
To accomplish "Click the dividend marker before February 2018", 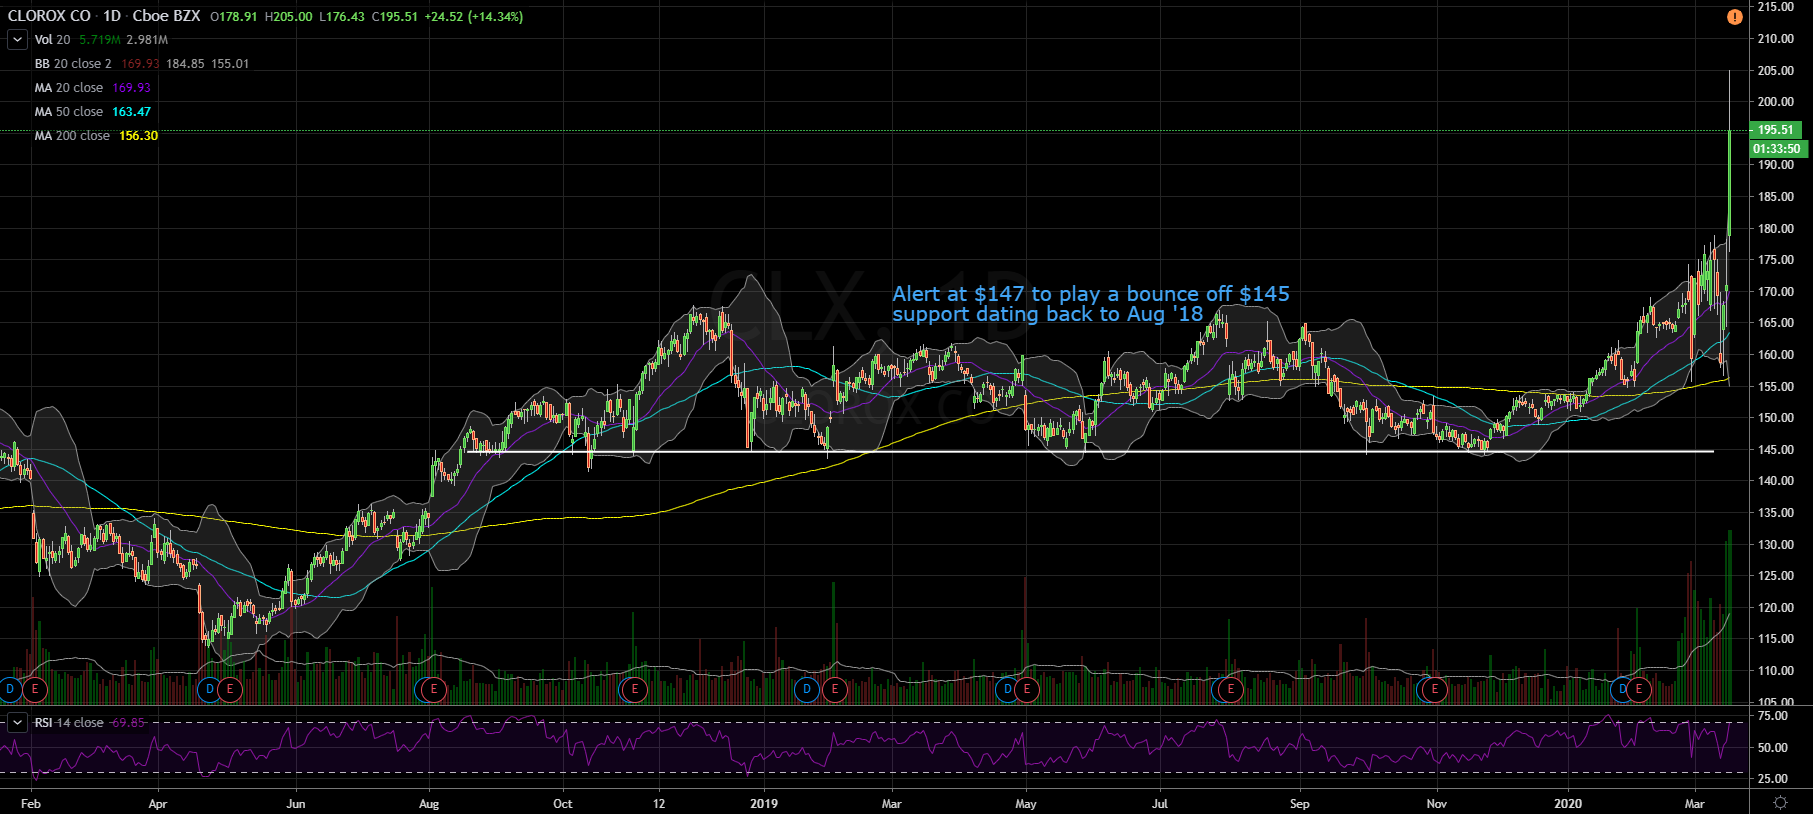I will (x=10, y=689).
